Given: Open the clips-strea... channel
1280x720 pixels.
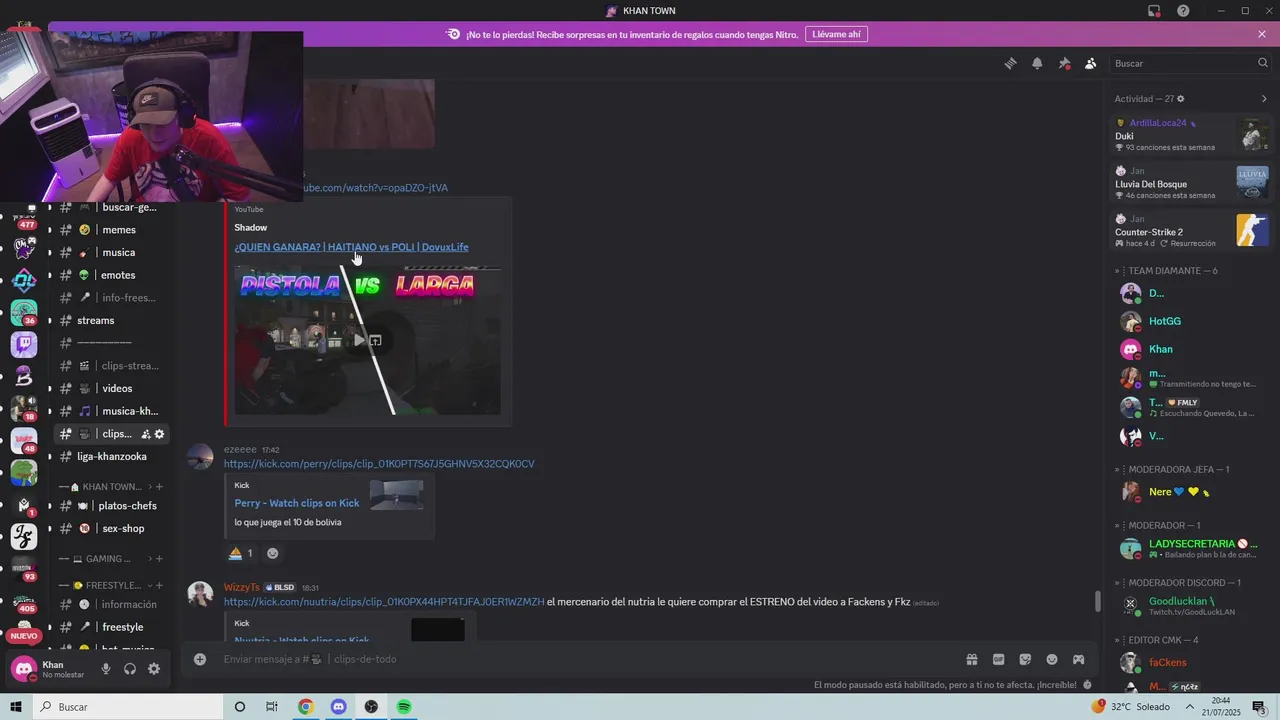Looking at the screenshot, I should [x=110, y=366].
